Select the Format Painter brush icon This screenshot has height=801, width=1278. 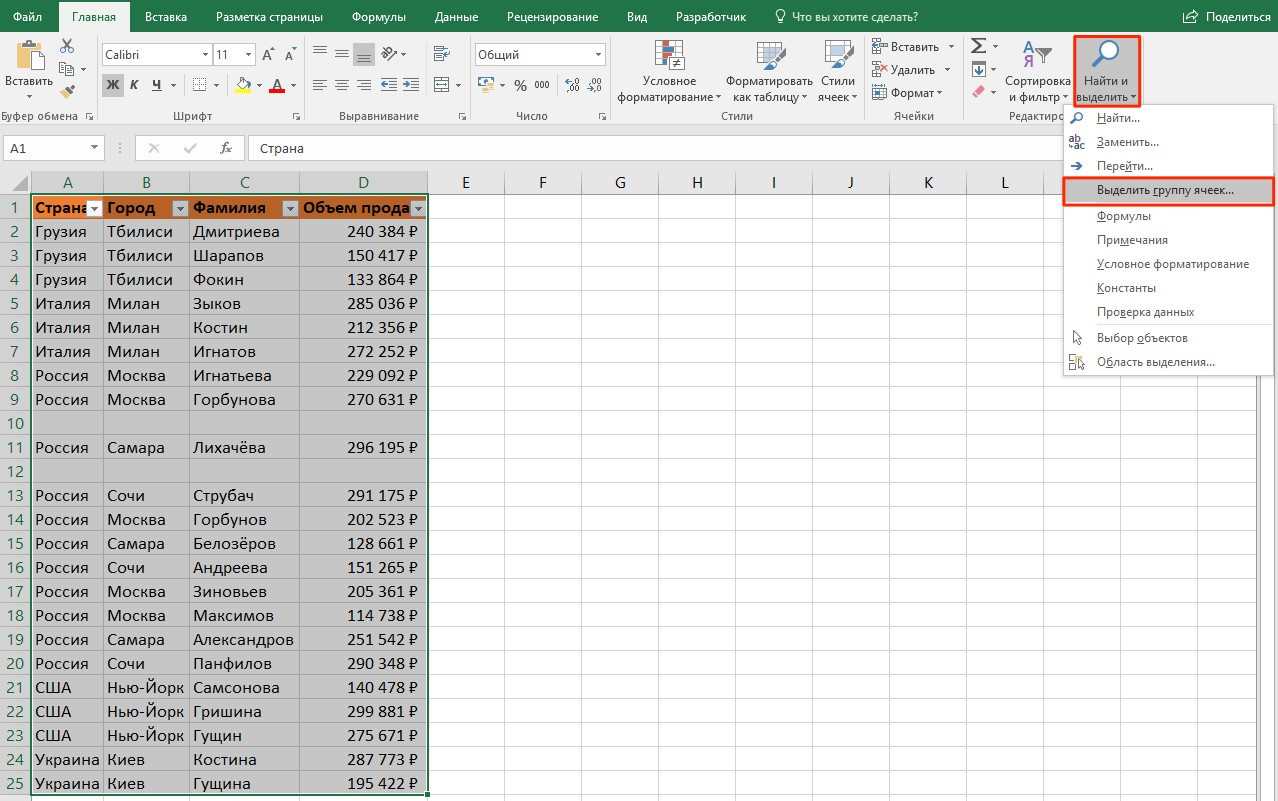click(66, 90)
